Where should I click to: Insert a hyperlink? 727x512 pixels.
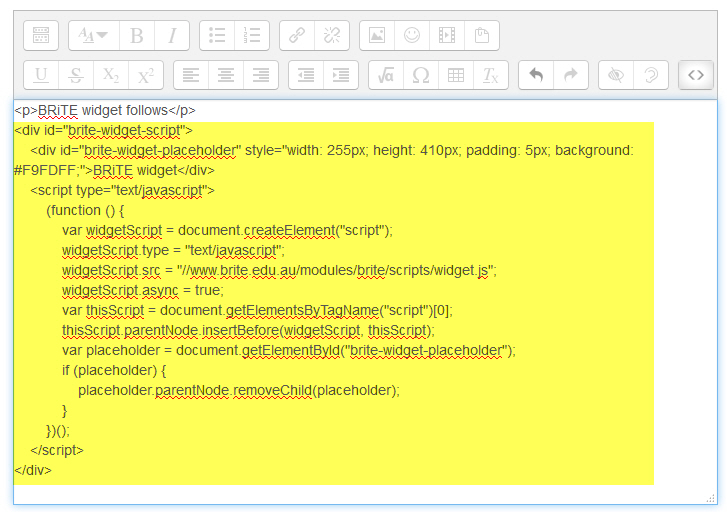point(297,35)
